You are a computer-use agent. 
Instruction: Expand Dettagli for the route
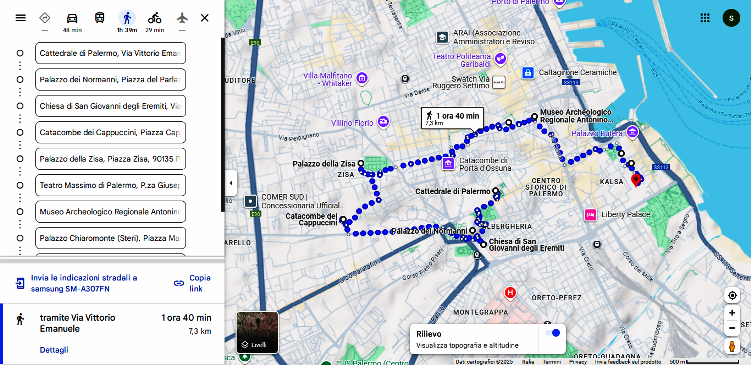(54, 350)
